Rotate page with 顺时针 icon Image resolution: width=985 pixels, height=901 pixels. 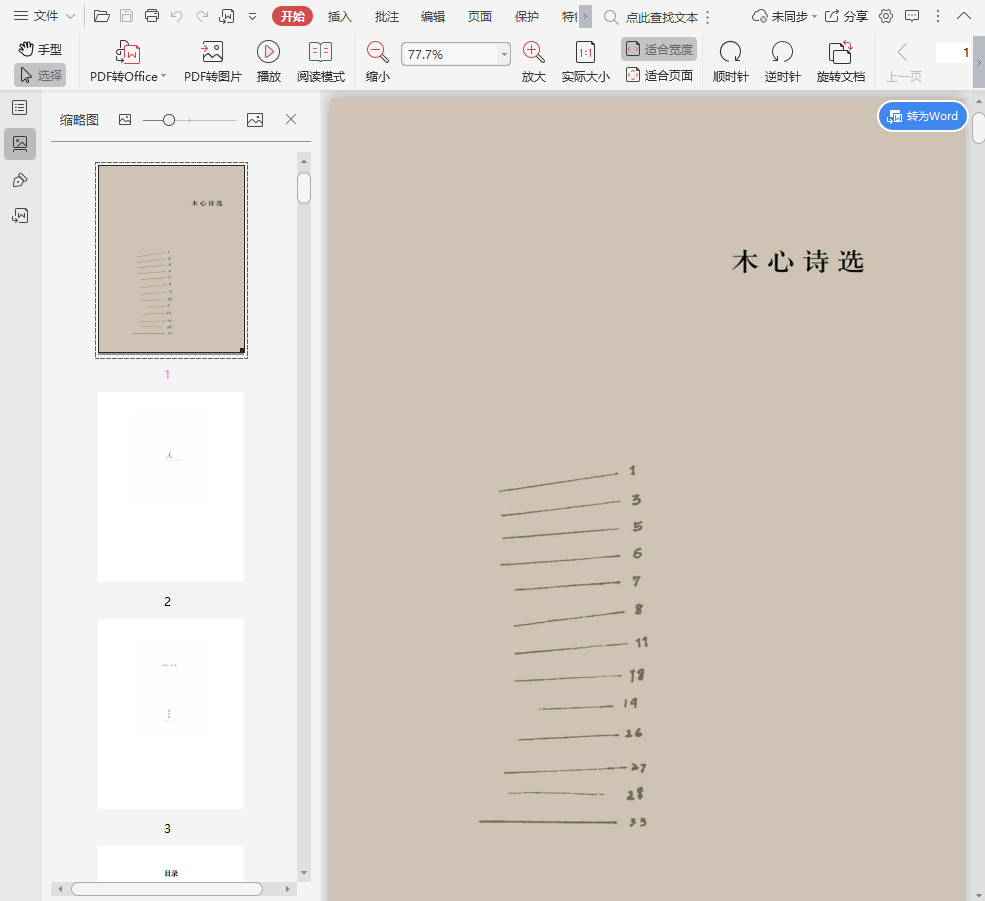point(730,53)
